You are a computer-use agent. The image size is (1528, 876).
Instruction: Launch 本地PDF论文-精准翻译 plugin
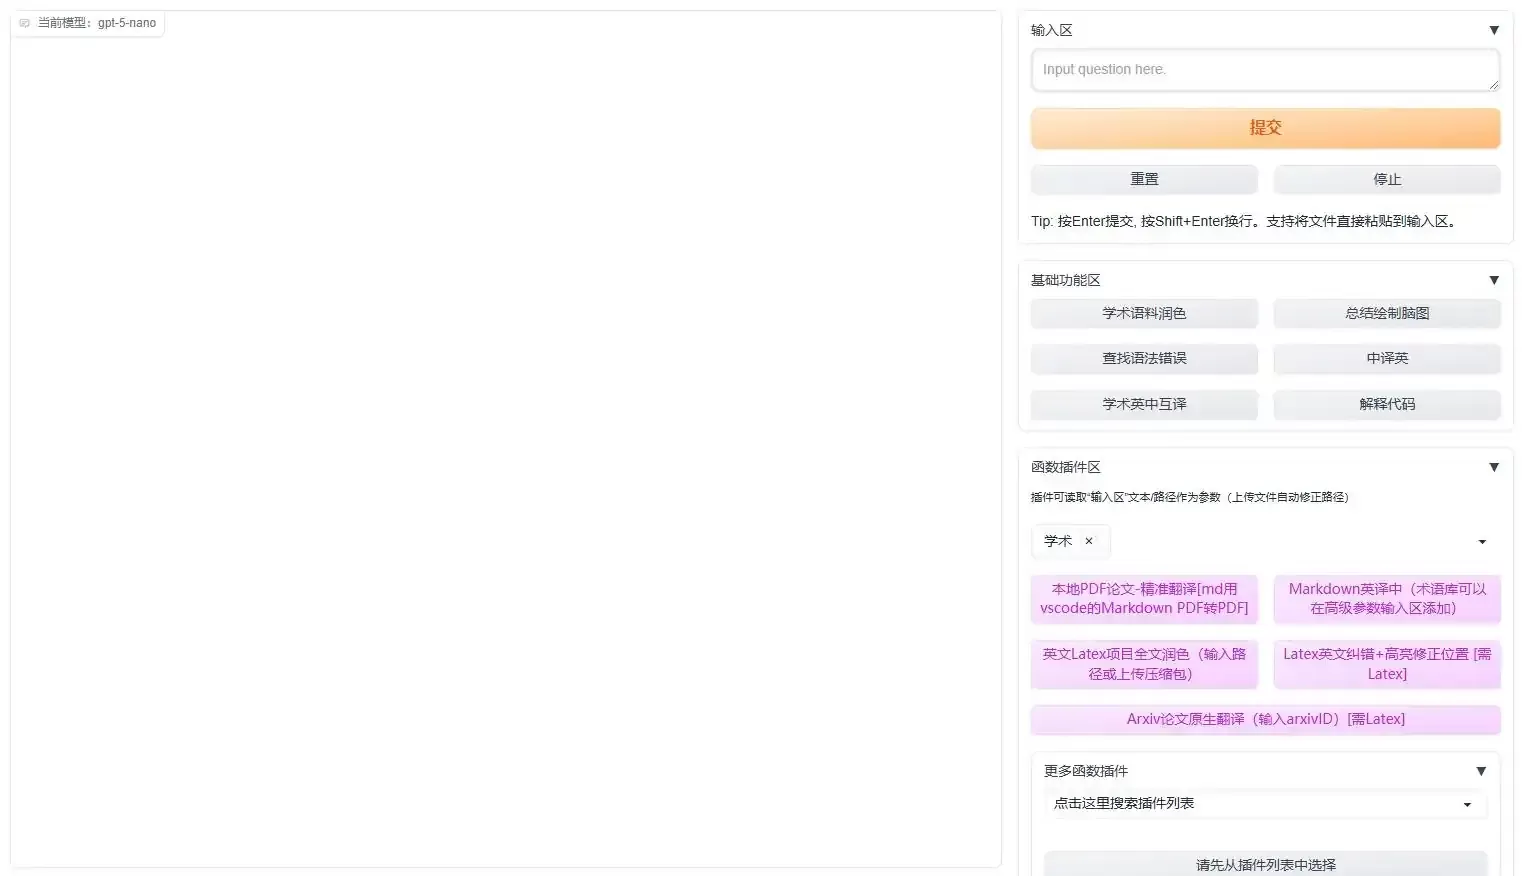click(1144, 598)
